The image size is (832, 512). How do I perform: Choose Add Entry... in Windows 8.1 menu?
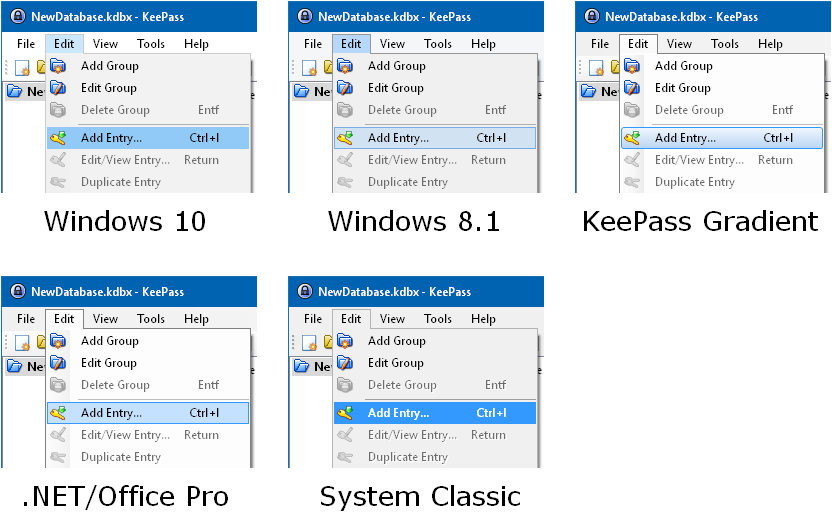tap(398, 138)
